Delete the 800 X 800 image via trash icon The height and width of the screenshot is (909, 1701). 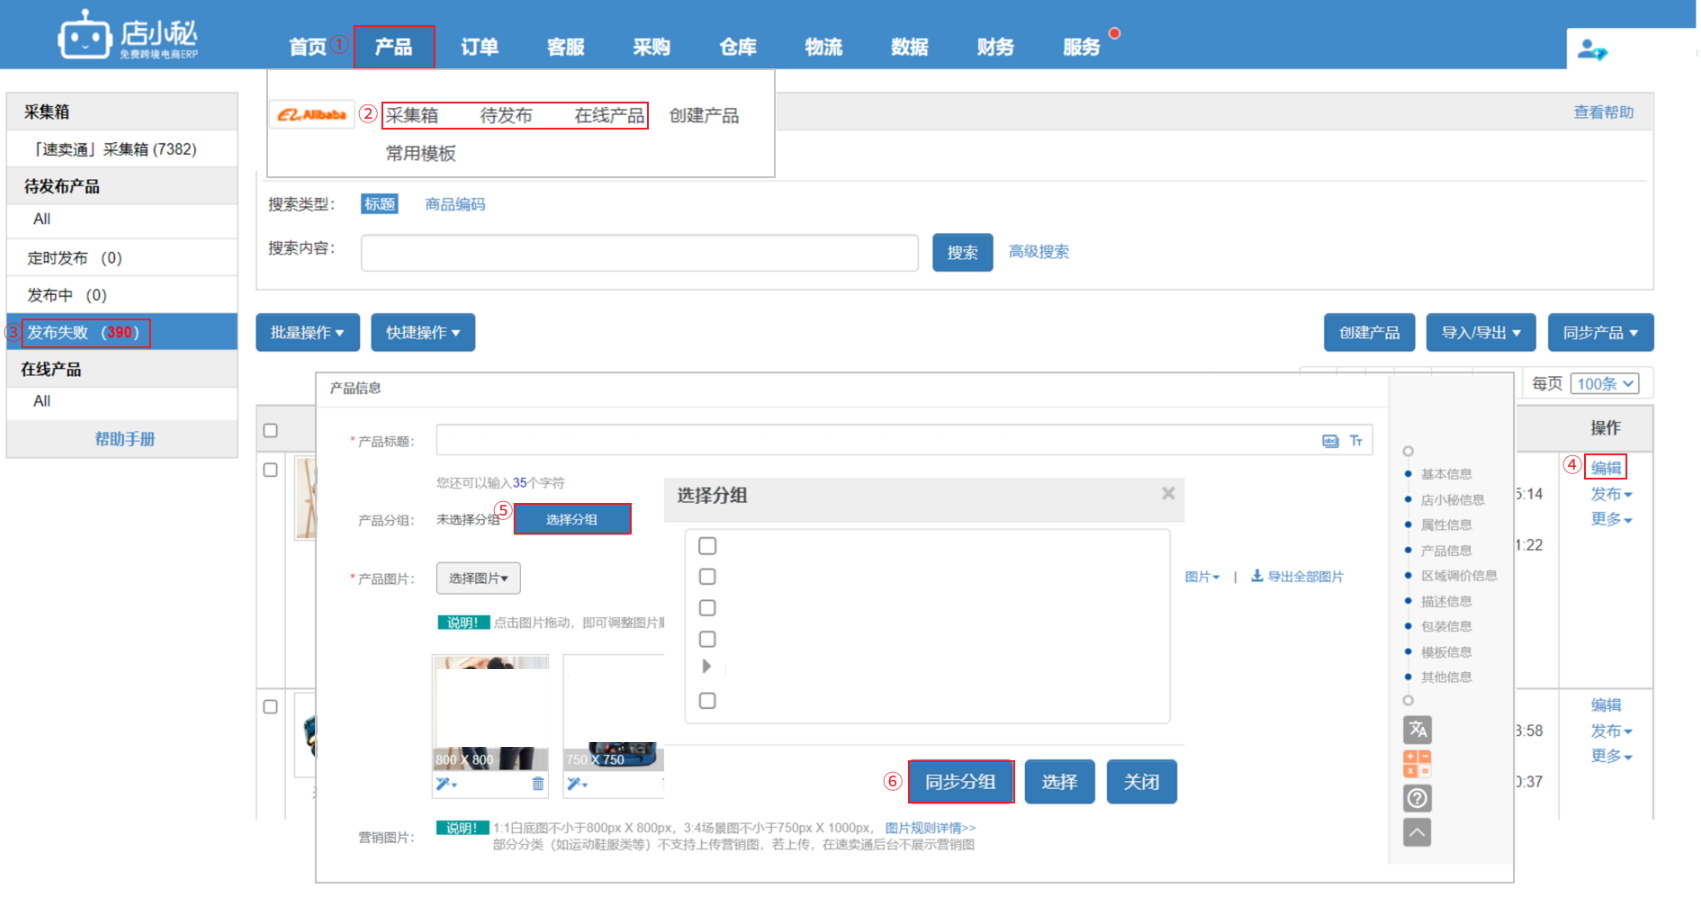pos(538,784)
